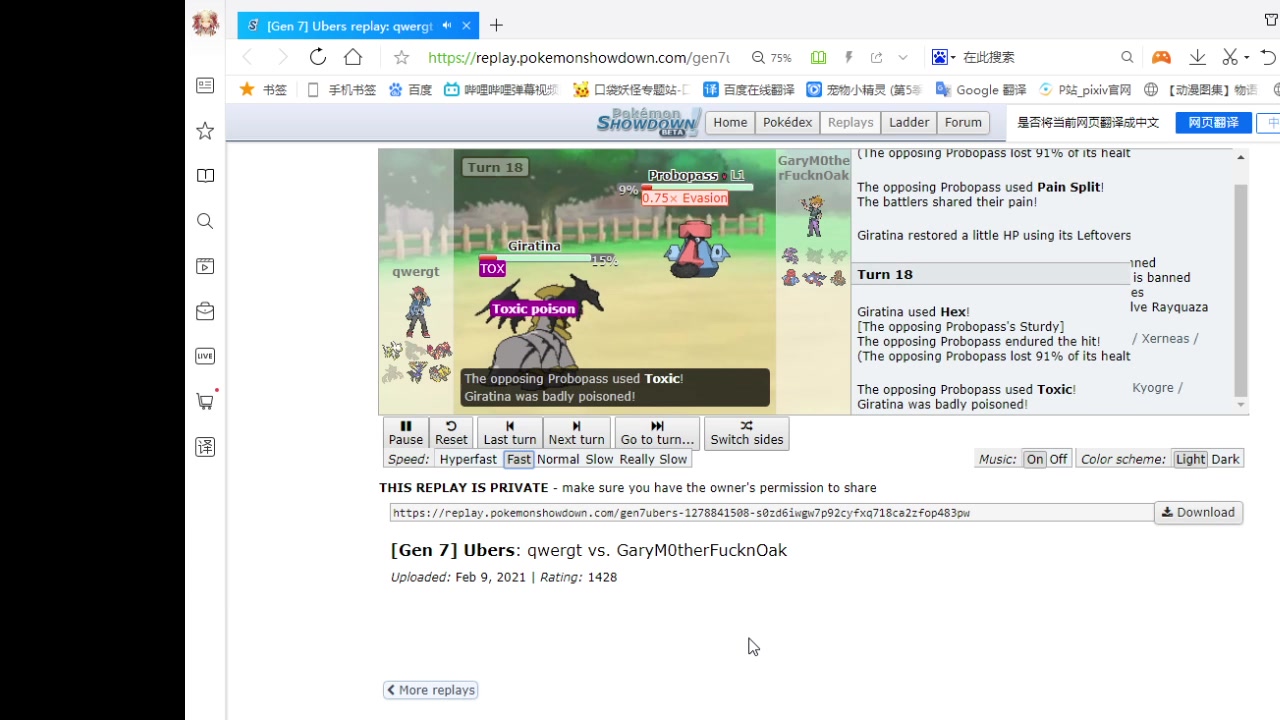Bookmark this page with star icon

click(401, 57)
